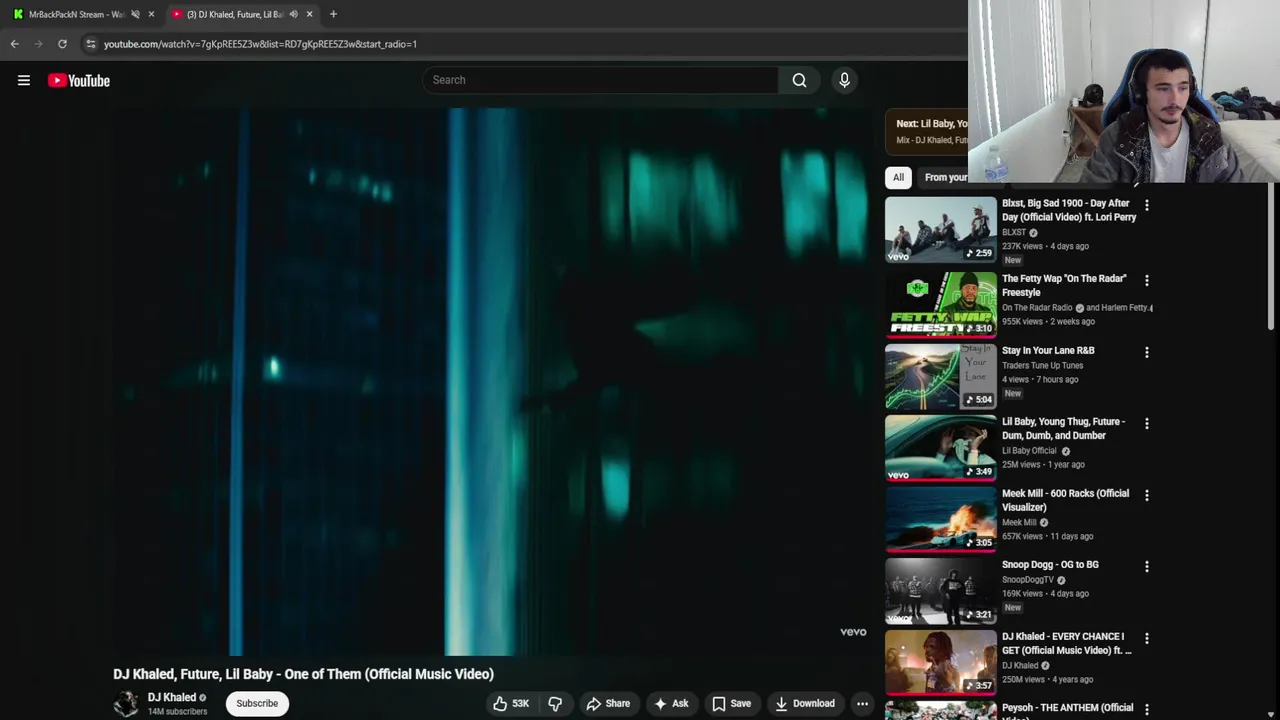Open options for EVERY CHANCE I GET

(x=1147, y=638)
